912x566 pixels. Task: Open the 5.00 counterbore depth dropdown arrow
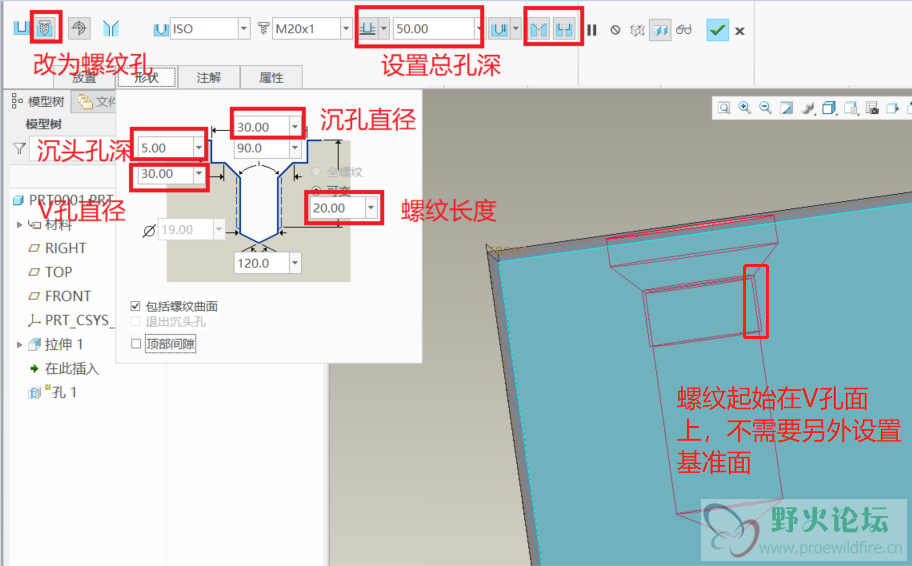coord(199,148)
